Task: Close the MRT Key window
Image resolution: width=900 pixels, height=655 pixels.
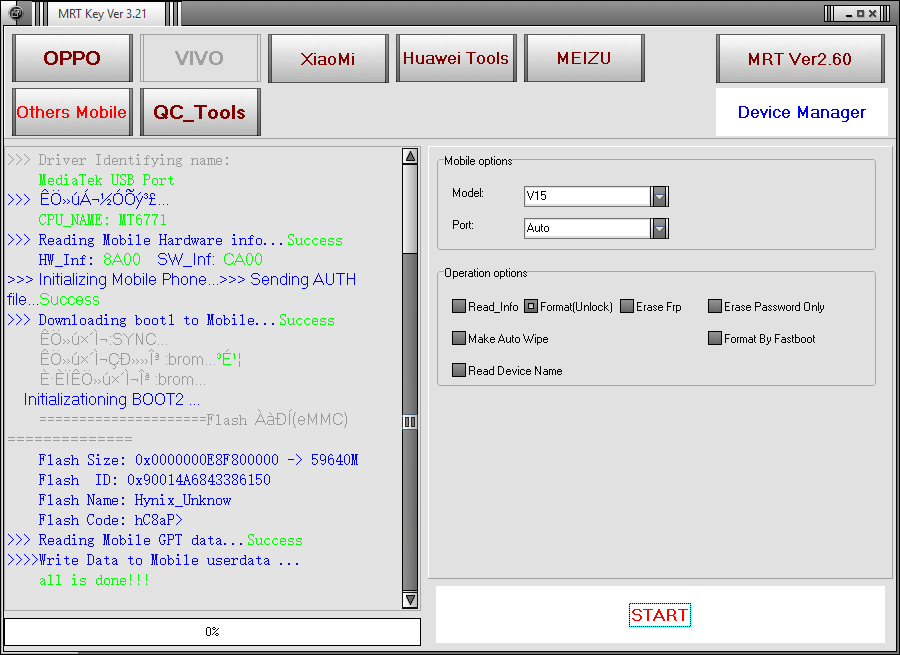Action: pyautogui.click(x=872, y=14)
